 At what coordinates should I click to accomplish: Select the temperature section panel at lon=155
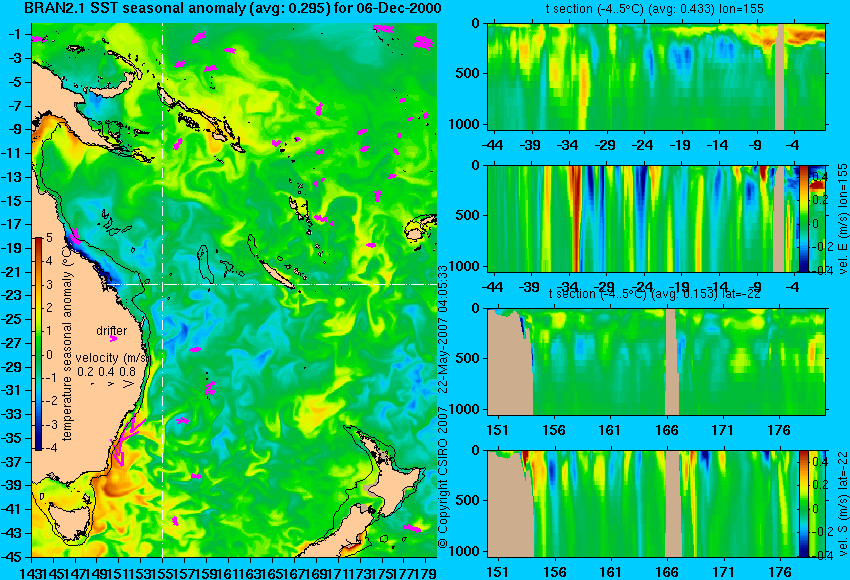click(x=656, y=76)
